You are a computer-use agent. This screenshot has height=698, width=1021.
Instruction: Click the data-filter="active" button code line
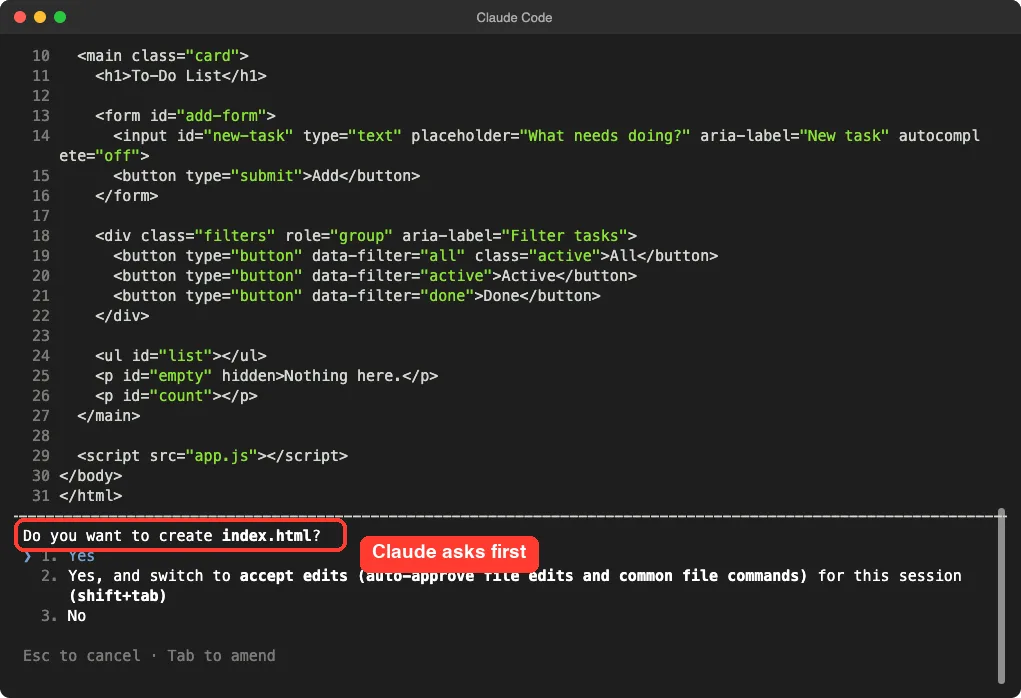(x=375, y=276)
